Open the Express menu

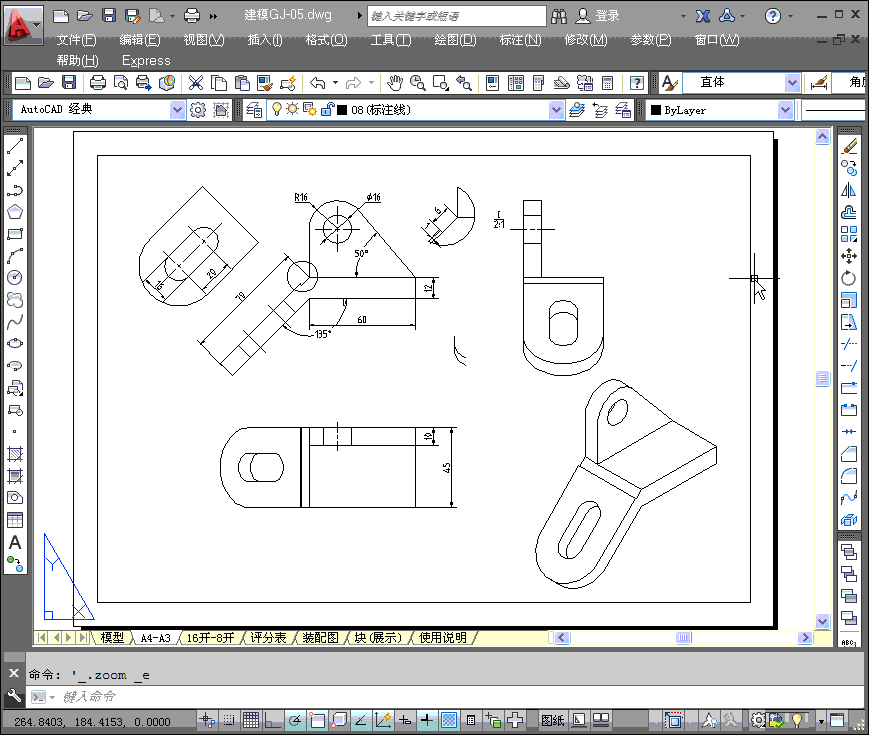click(x=146, y=60)
